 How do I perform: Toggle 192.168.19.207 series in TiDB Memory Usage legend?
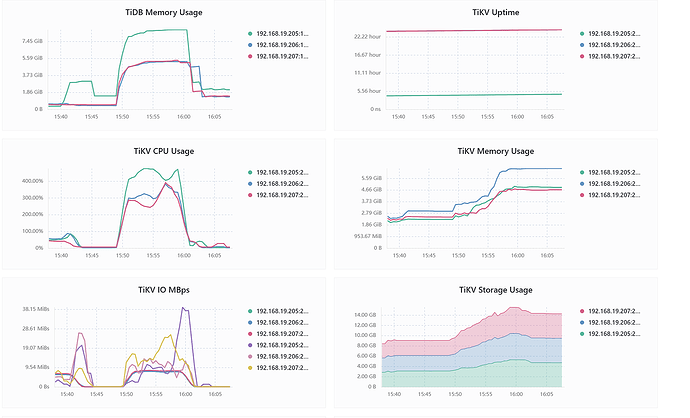278,56
